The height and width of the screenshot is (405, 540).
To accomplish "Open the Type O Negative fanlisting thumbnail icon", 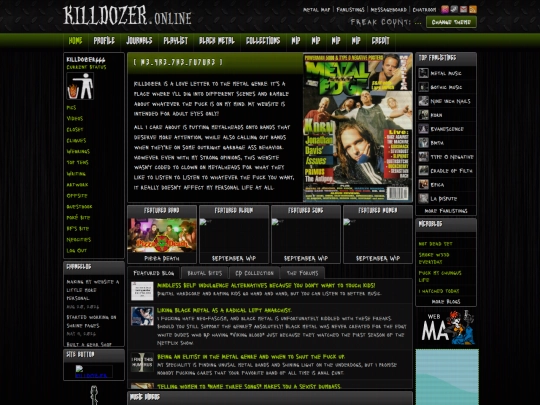I will (423, 157).
